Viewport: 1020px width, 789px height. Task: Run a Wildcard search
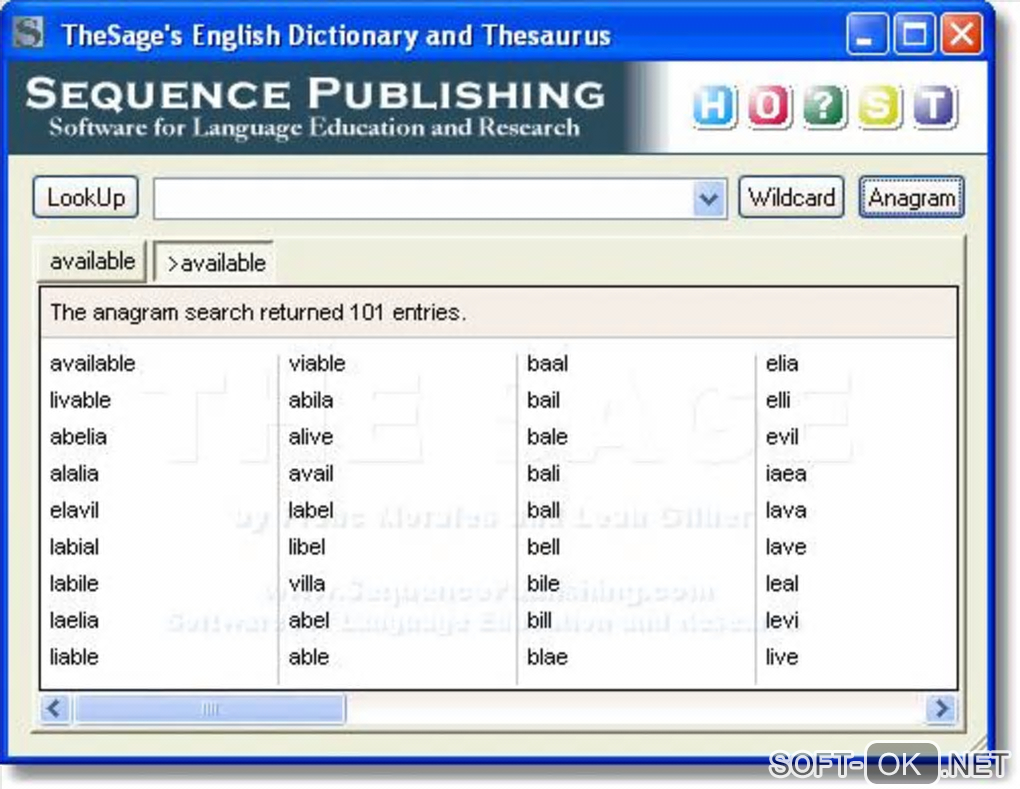(x=792, y=197)
